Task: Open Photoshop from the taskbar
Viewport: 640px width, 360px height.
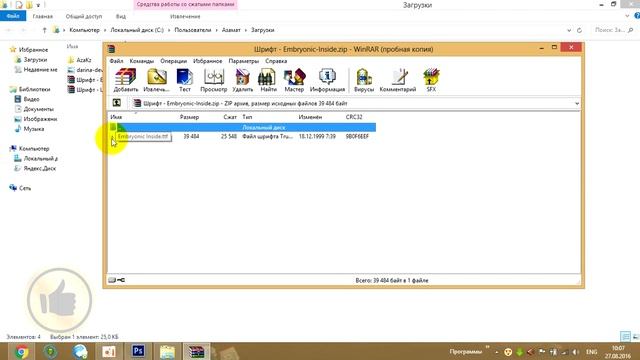Action: [138, 351]
